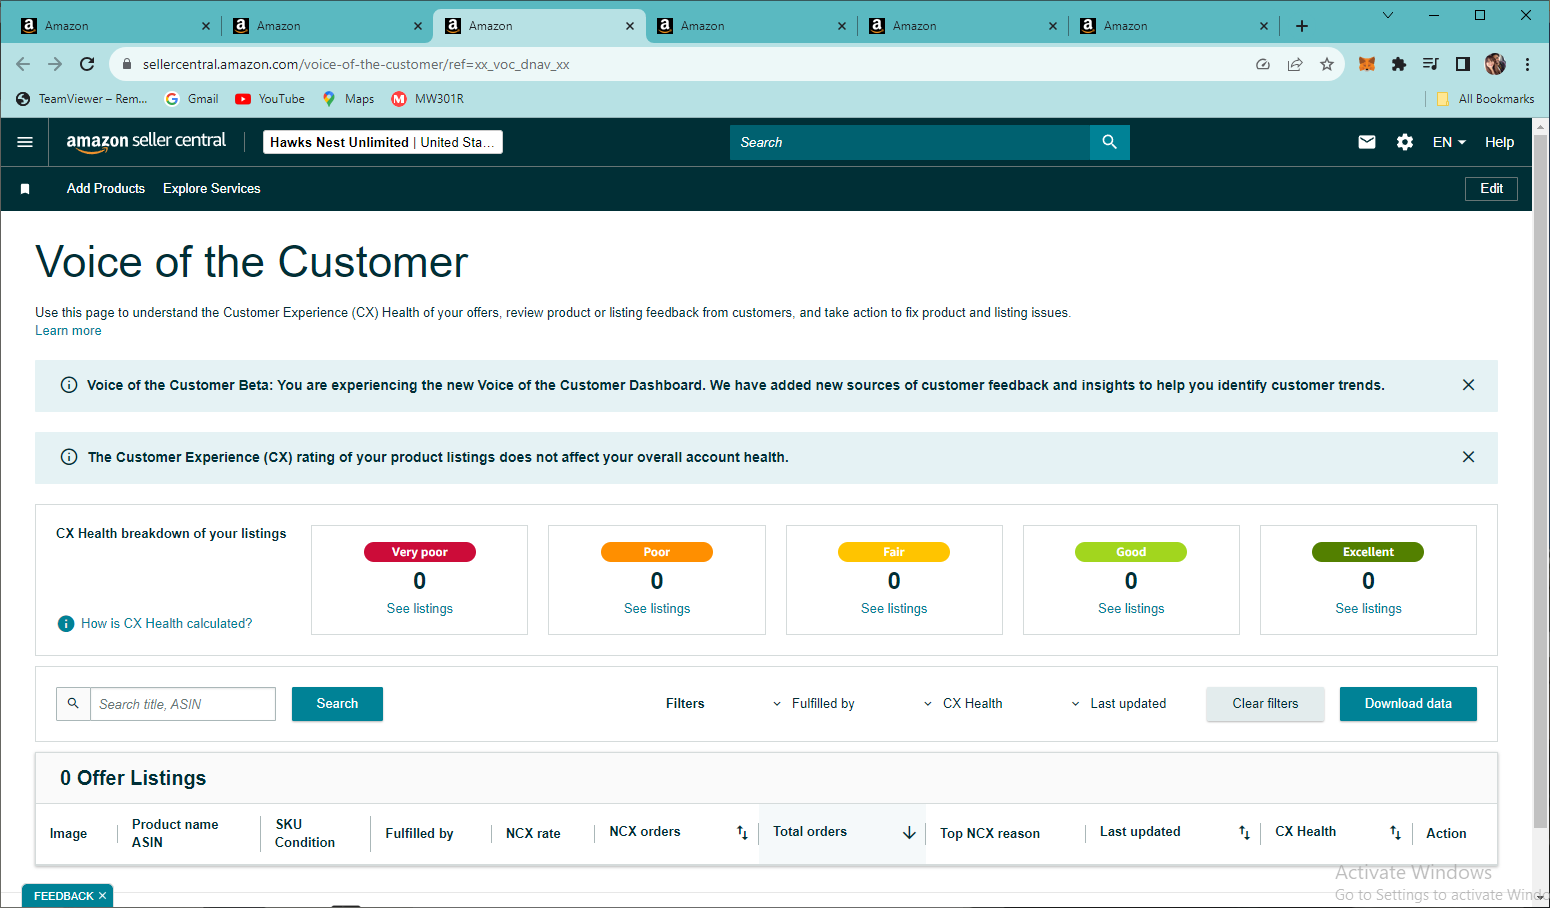Open the TeamViewer bookmark
This screenshot has height=908, width=1550.
[x=81, y=99]
